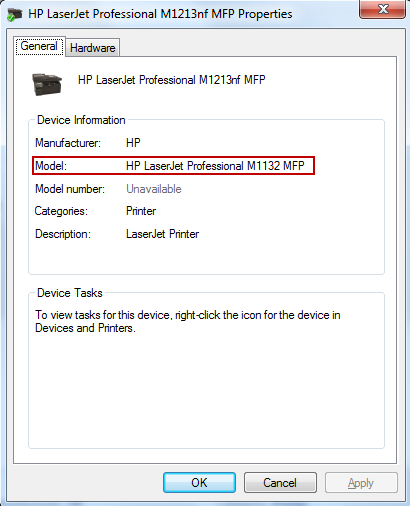Image resolution: width=410 pixels, height=506 pixels.
Task: Select the General tab
Action: click(x=39, y=46)
